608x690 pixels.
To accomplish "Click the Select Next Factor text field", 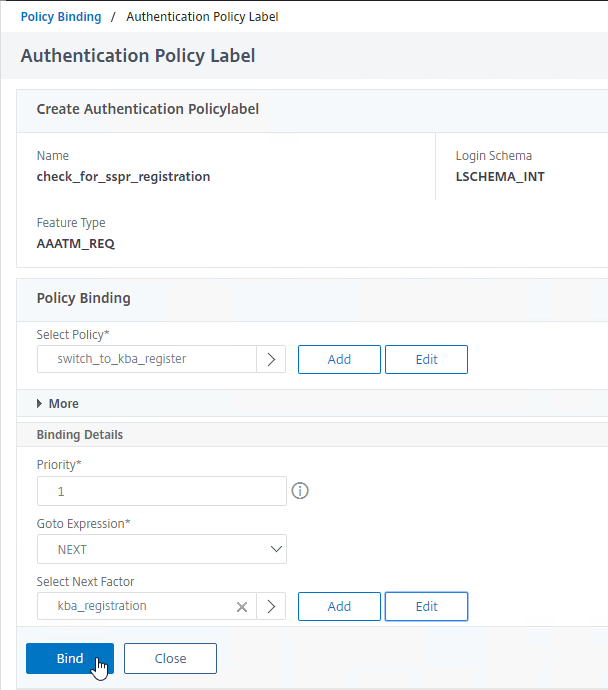I will coord(136,606).
